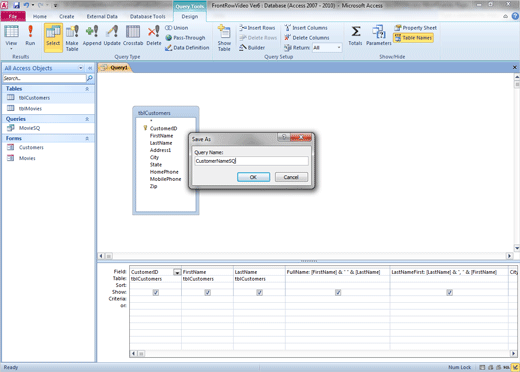Choose the Delete query type

pos(154,35)
